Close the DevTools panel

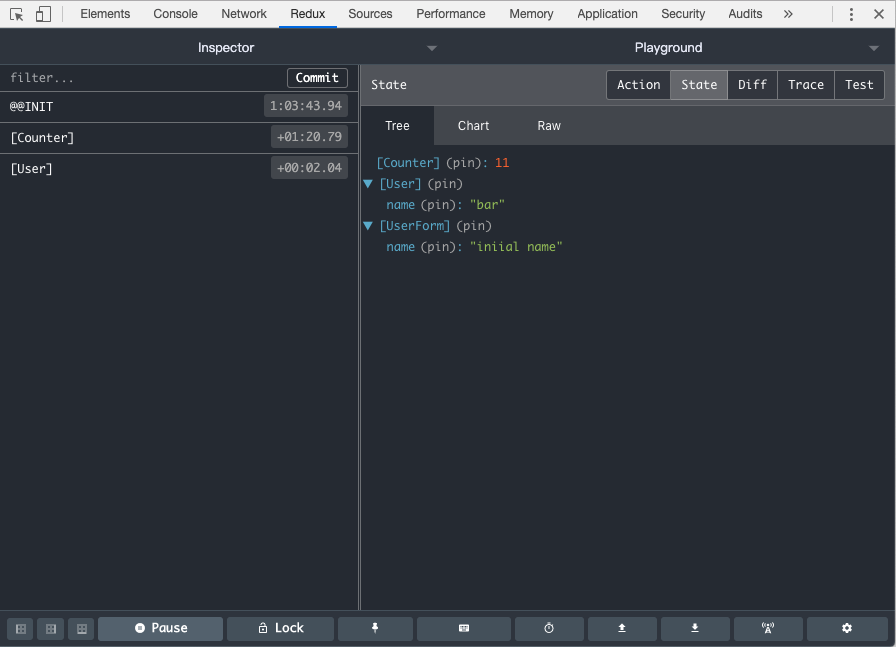point(878,14)
